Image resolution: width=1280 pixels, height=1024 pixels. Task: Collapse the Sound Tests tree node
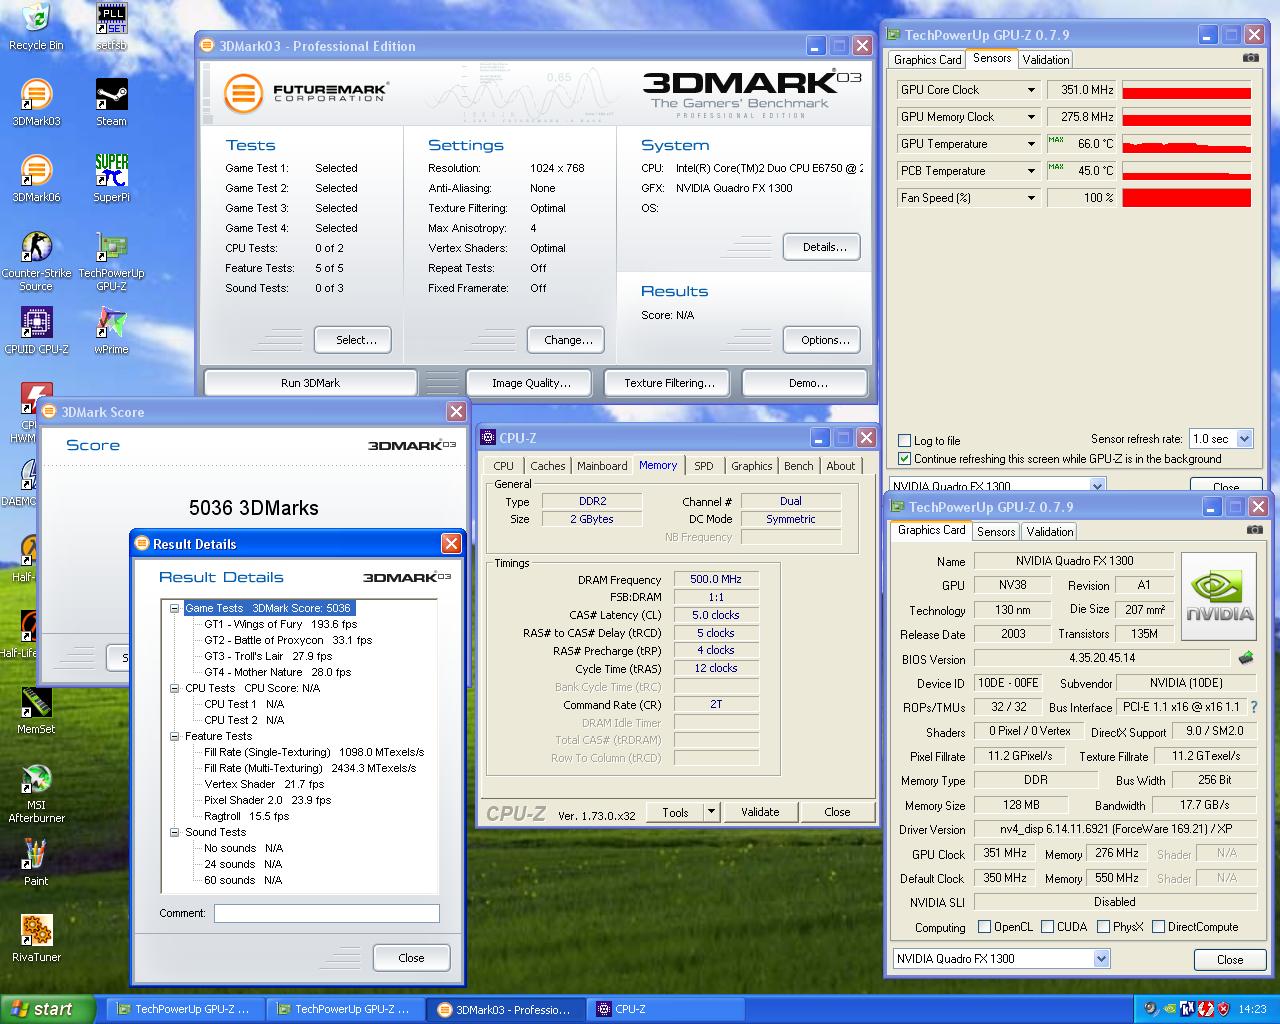click(175, 832)
